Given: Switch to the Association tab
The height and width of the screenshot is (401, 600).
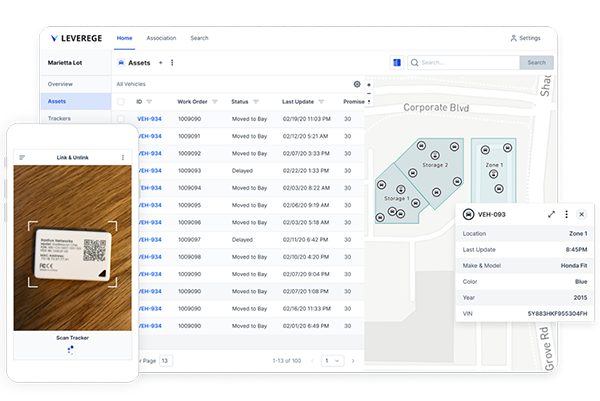Looking at the screenshot, I should (x=160, y=38).
